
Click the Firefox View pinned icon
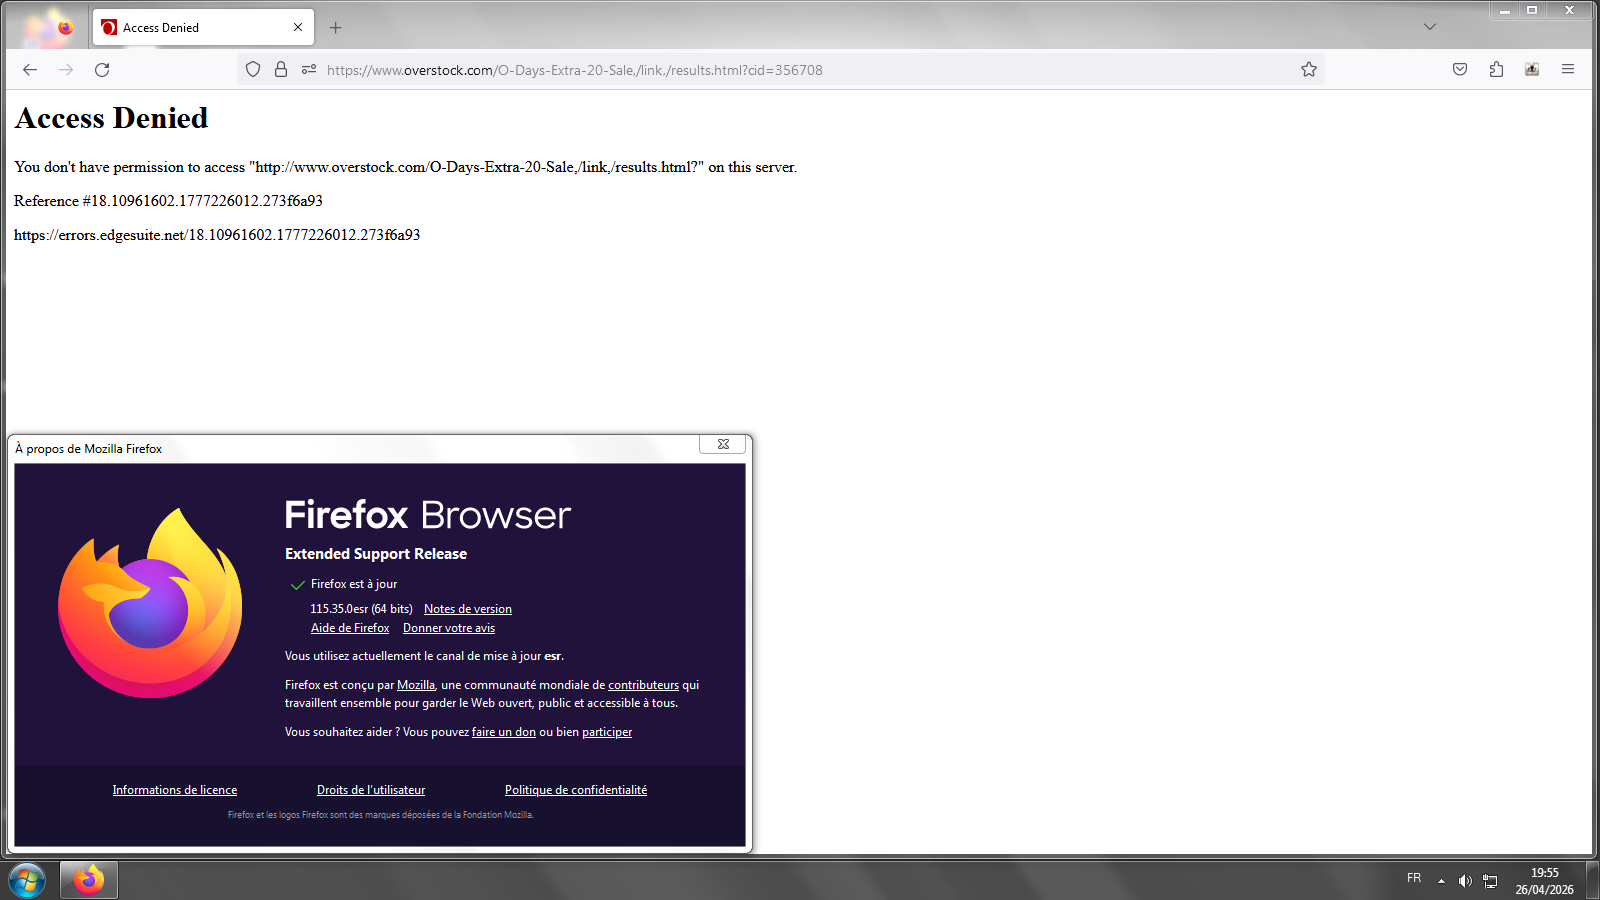point(65,28)
